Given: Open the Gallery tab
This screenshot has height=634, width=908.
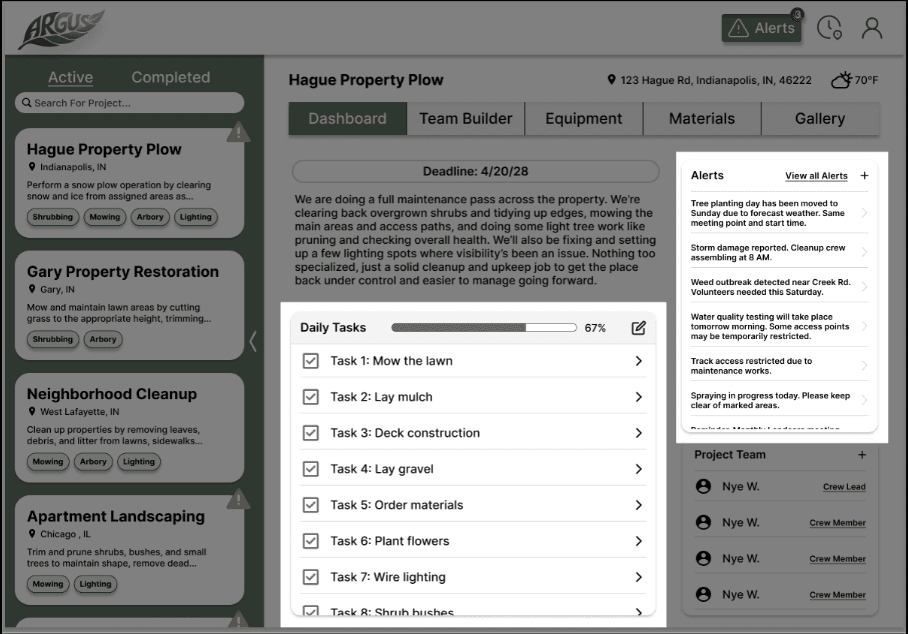Looking at the screenshot, I should 820,119.
